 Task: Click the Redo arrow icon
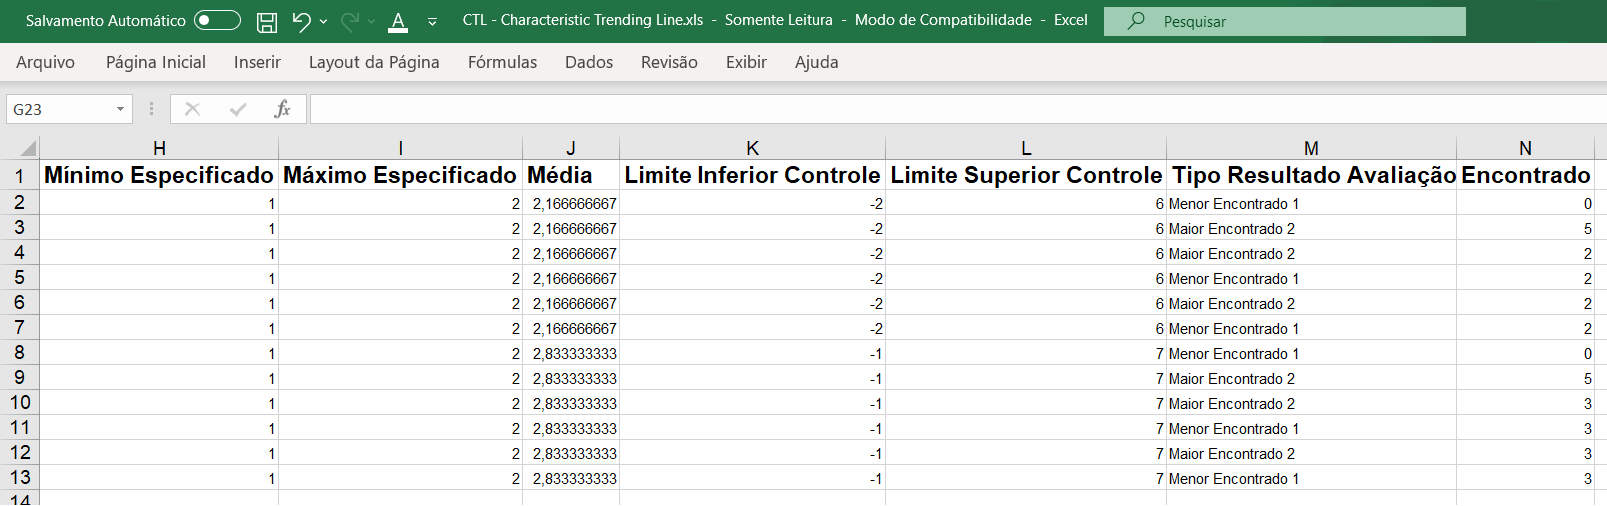(x=350, y=21)
